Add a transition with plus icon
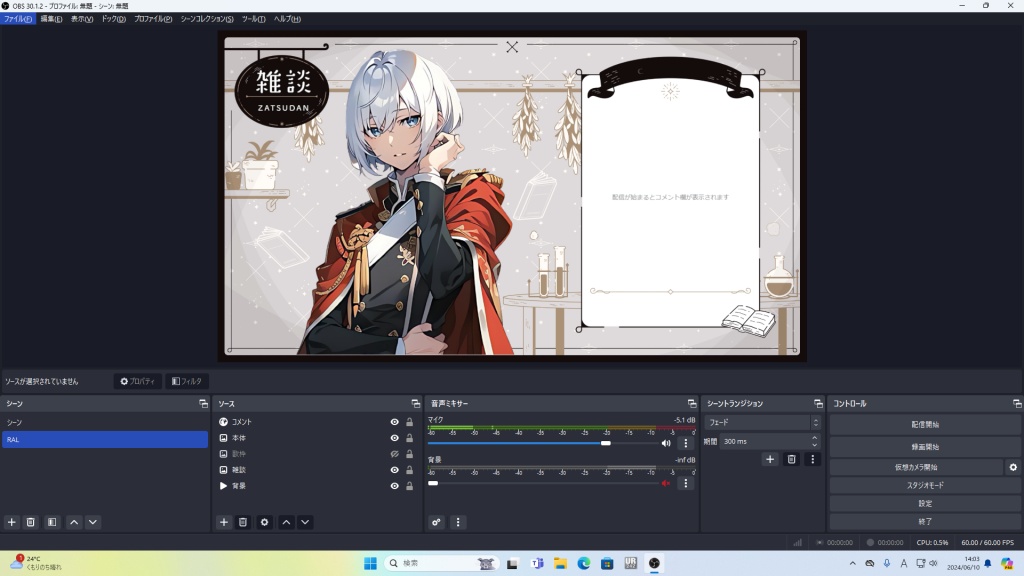Screen dimensions: 1024x576 [770, 460]
